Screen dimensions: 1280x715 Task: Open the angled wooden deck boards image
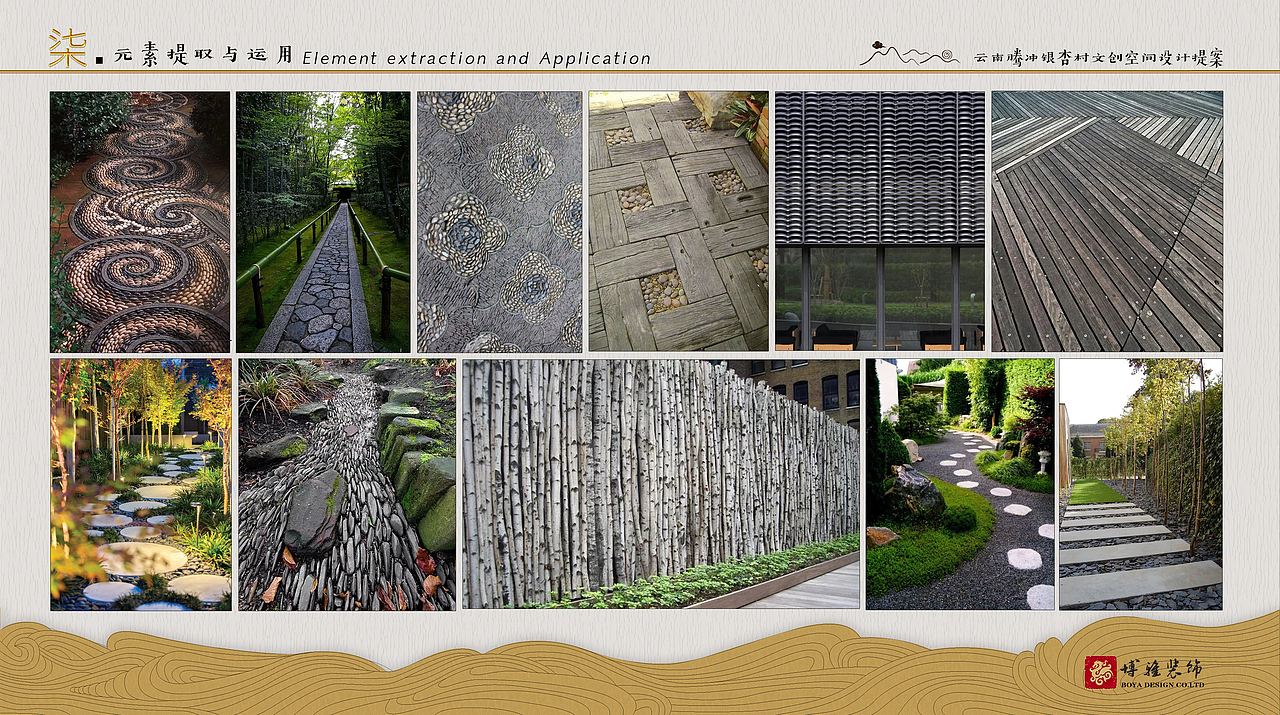[x=1107, y=221]
